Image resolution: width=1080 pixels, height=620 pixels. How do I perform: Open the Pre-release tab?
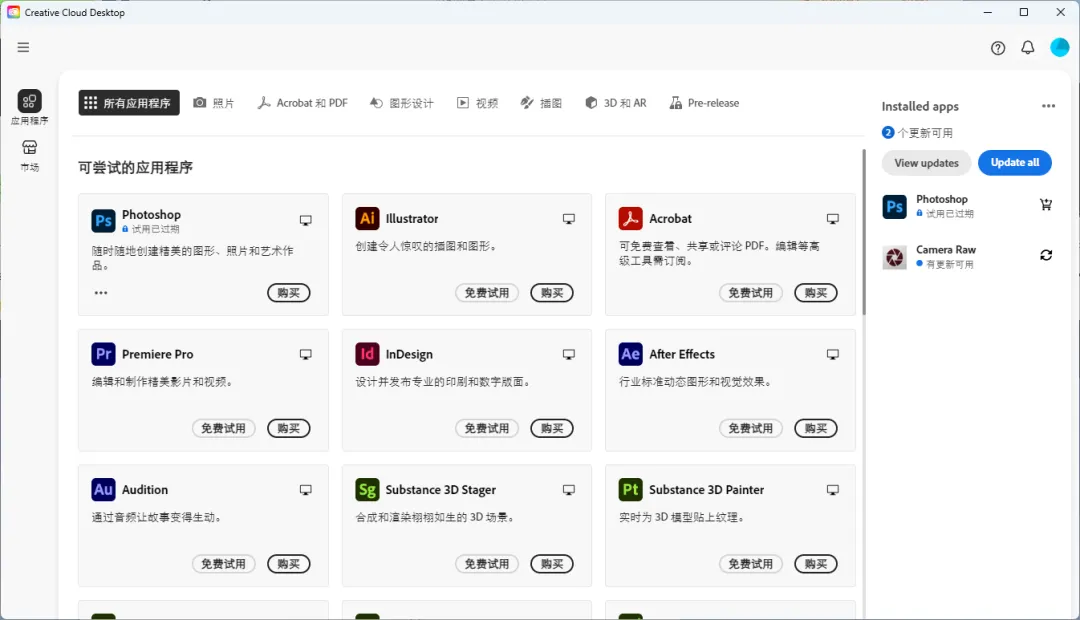click(x=704, y=103)
